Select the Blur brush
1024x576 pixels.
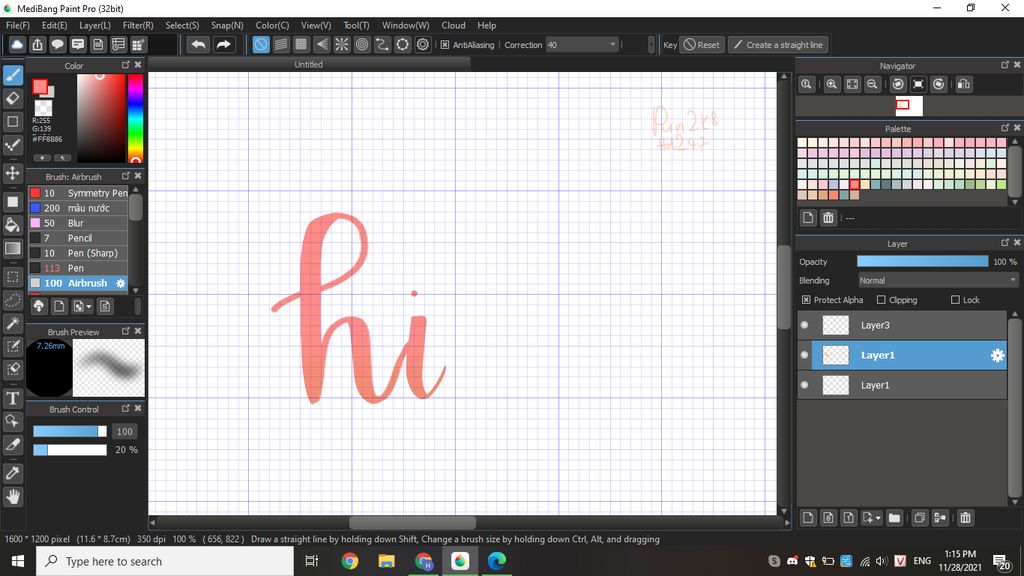[78, 223]
